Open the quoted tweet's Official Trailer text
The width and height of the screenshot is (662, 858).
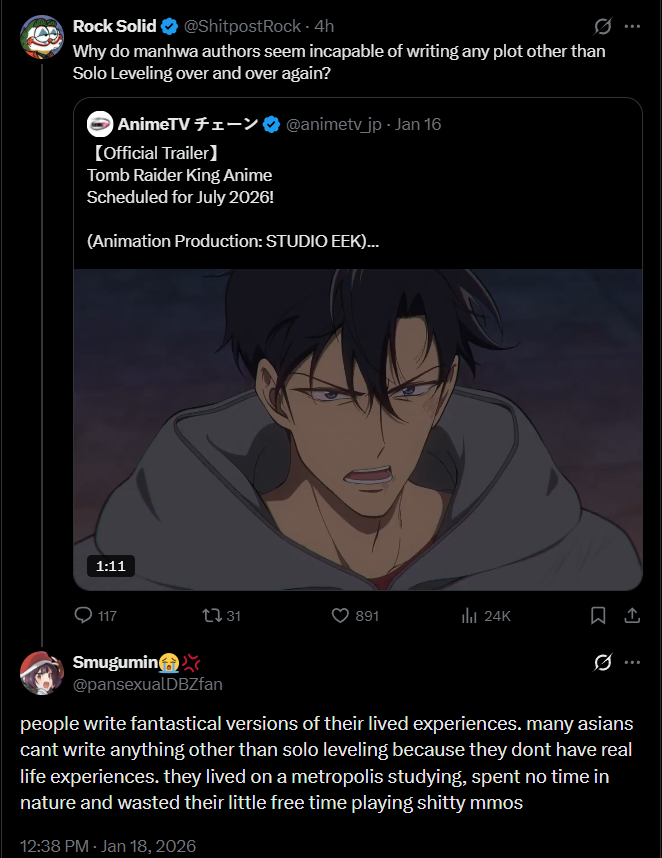click(x=154, y=153)
